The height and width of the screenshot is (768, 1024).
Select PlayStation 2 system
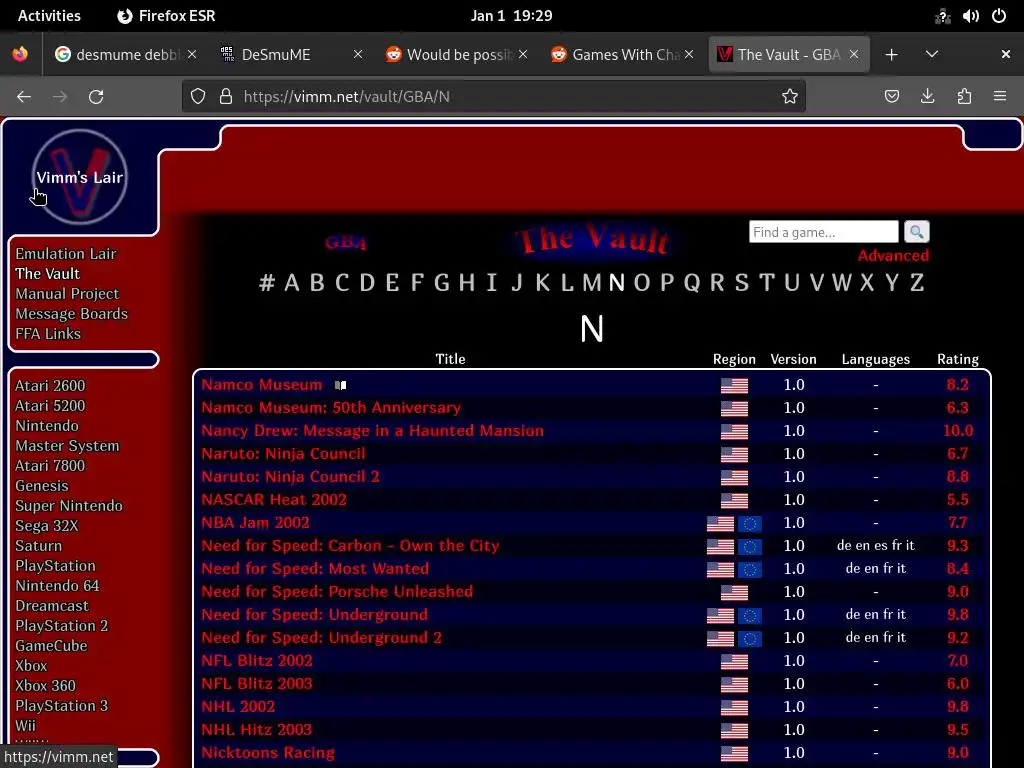61,626
